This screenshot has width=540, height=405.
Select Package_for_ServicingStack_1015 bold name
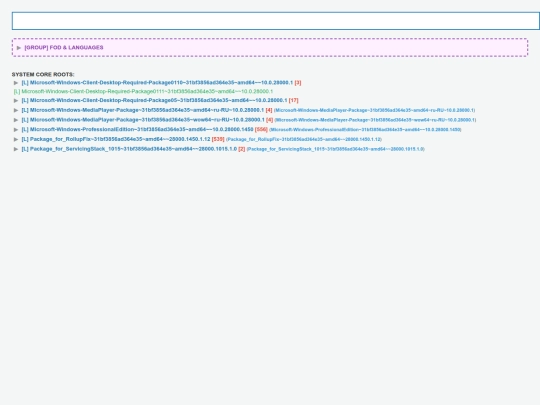click(x=129, y=149)
